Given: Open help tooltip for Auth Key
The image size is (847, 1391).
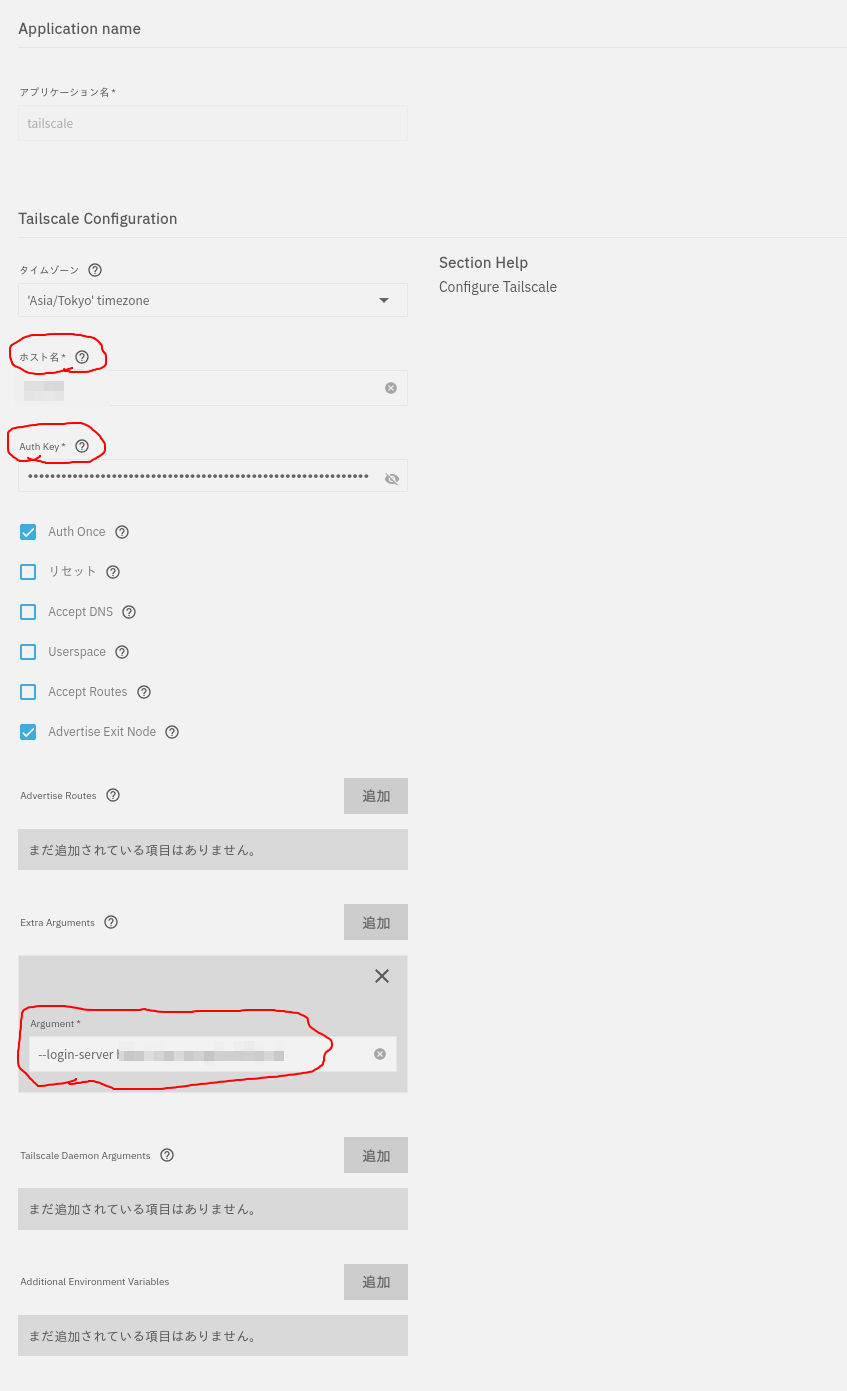Looking at the screenshot, I should click(82, 446).
